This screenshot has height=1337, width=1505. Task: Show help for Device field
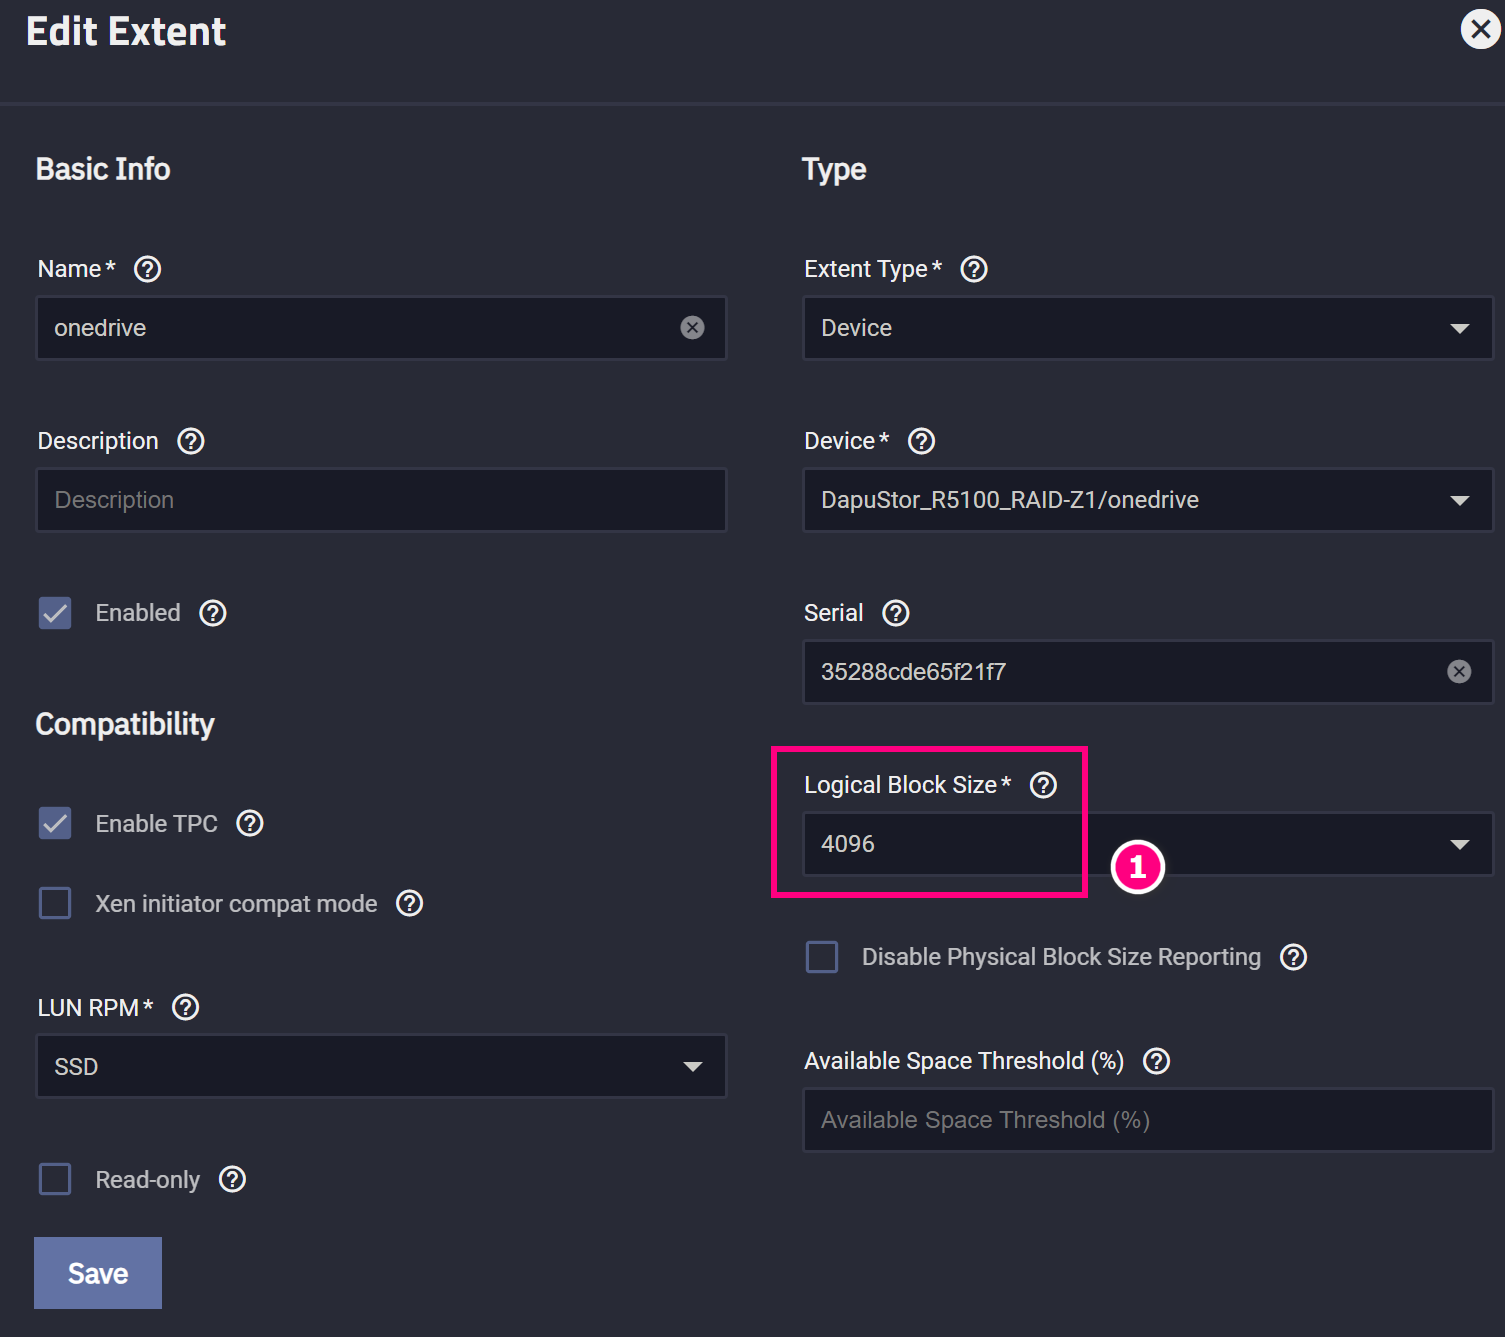pos(922,441)
